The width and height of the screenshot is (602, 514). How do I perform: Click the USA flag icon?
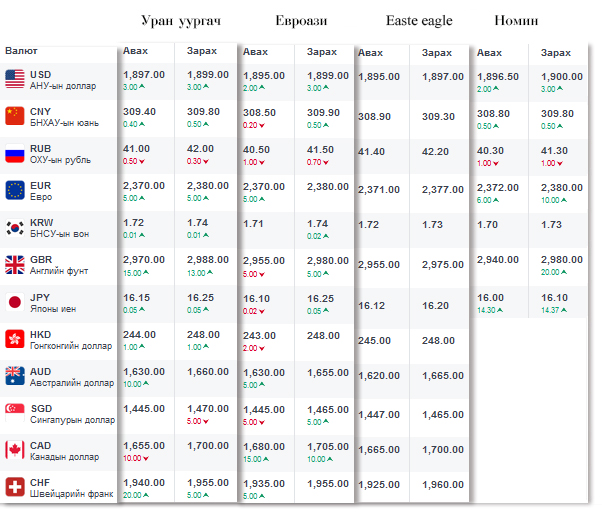click(x=14, y=79)
